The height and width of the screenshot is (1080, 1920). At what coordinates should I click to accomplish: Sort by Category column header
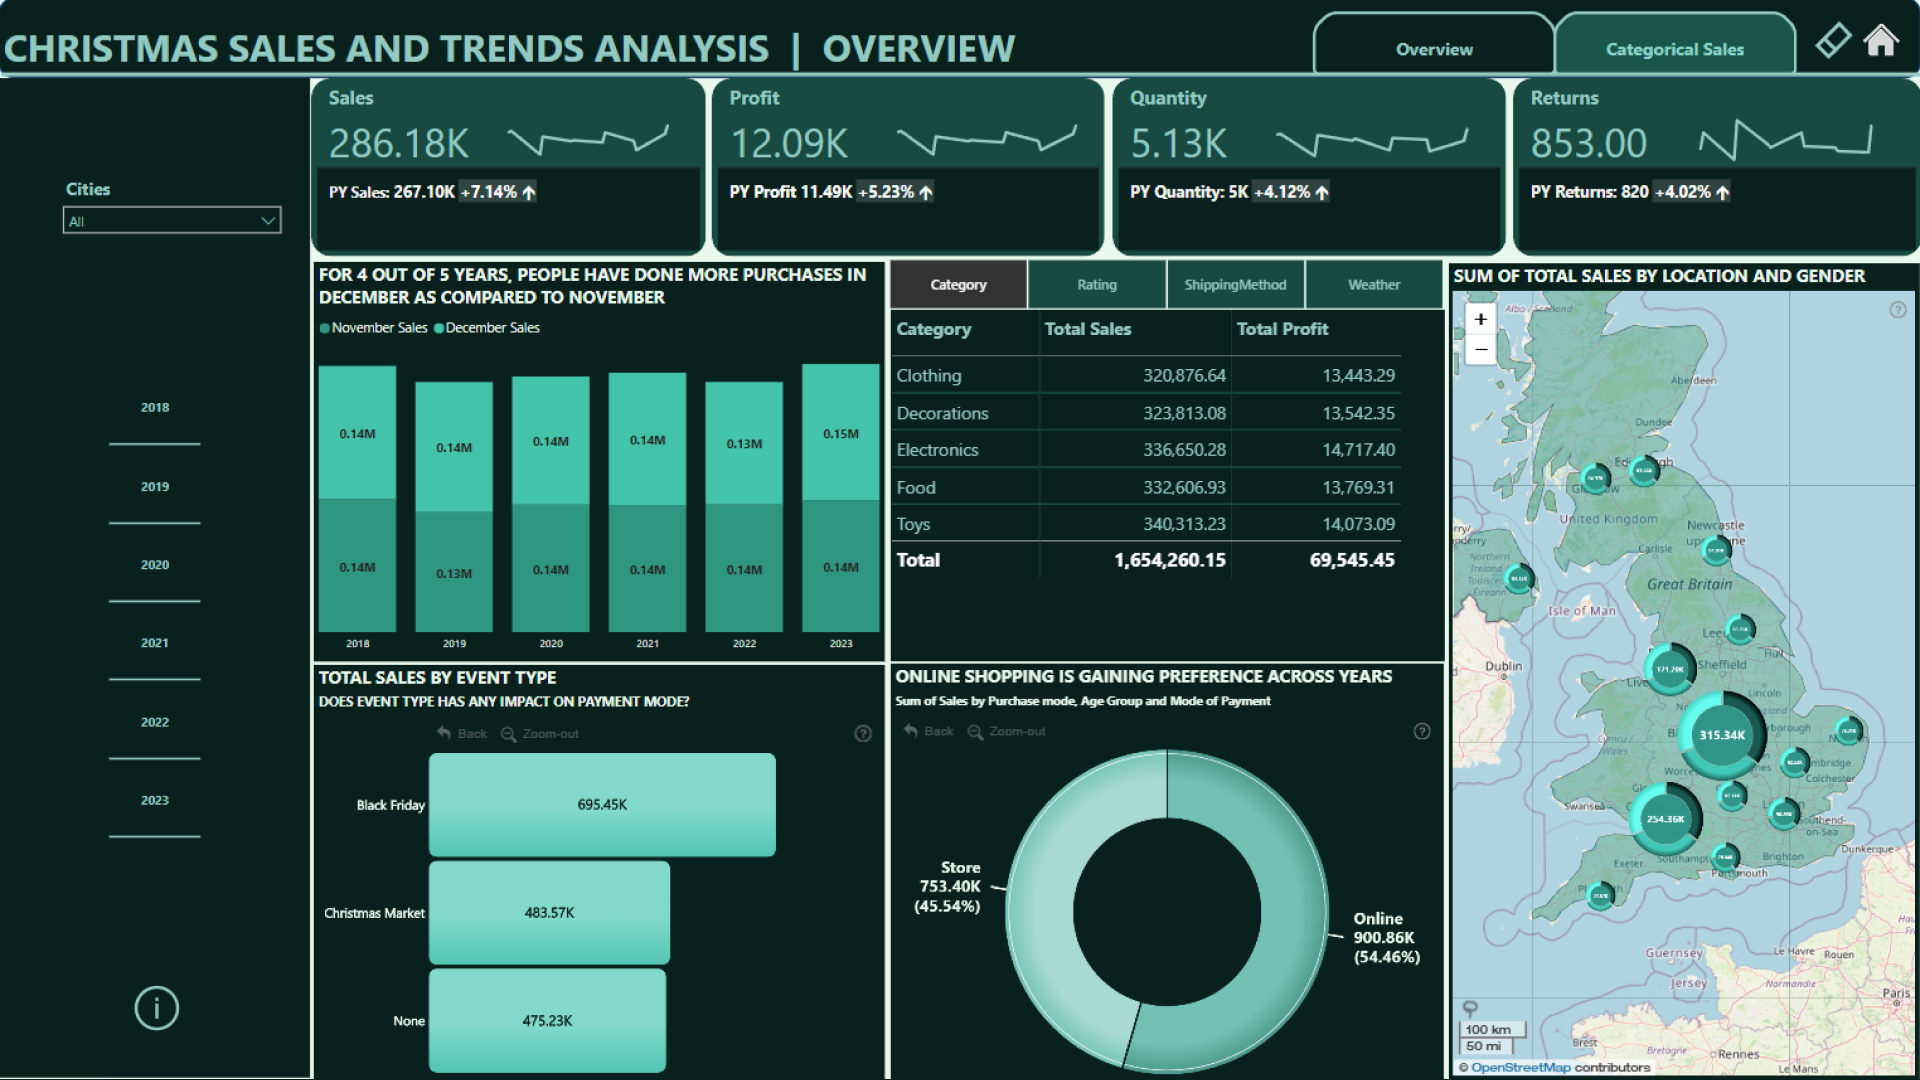933,329
